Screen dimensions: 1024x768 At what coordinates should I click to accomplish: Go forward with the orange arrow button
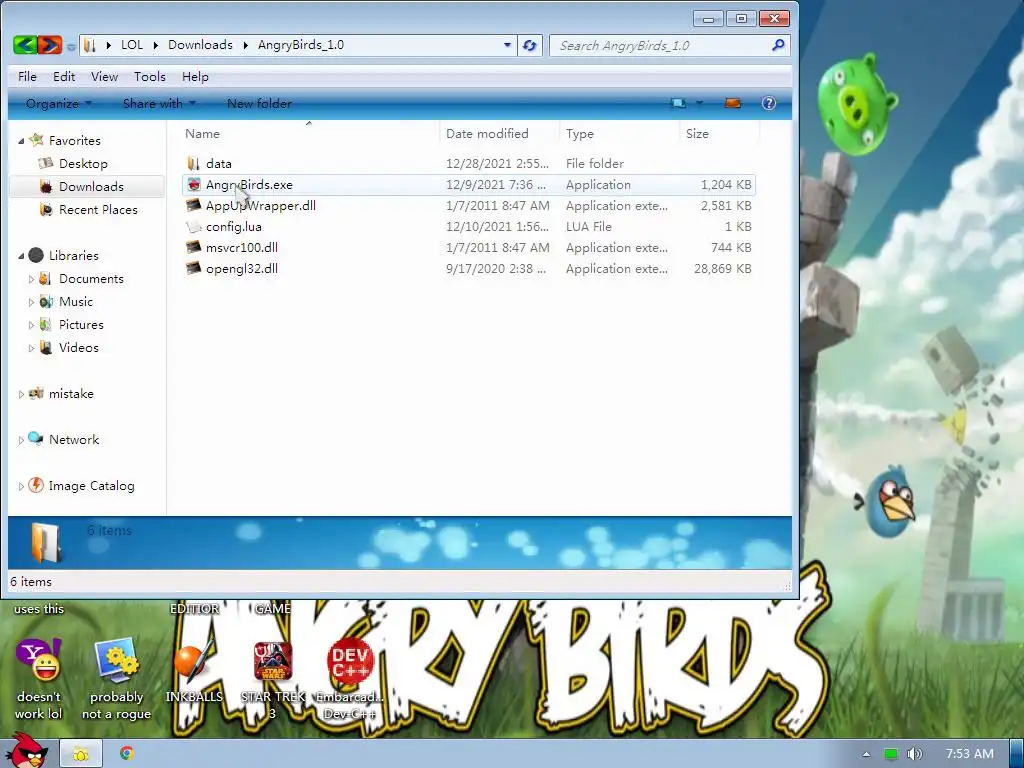50,44
